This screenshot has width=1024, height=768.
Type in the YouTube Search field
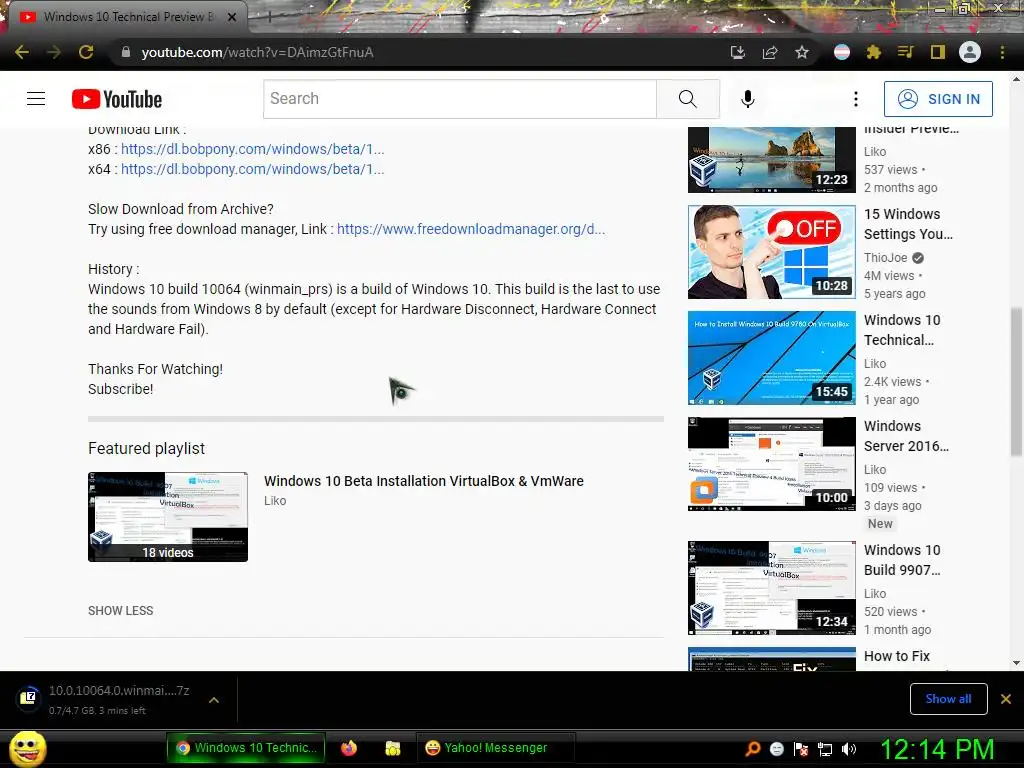(460, 99)
